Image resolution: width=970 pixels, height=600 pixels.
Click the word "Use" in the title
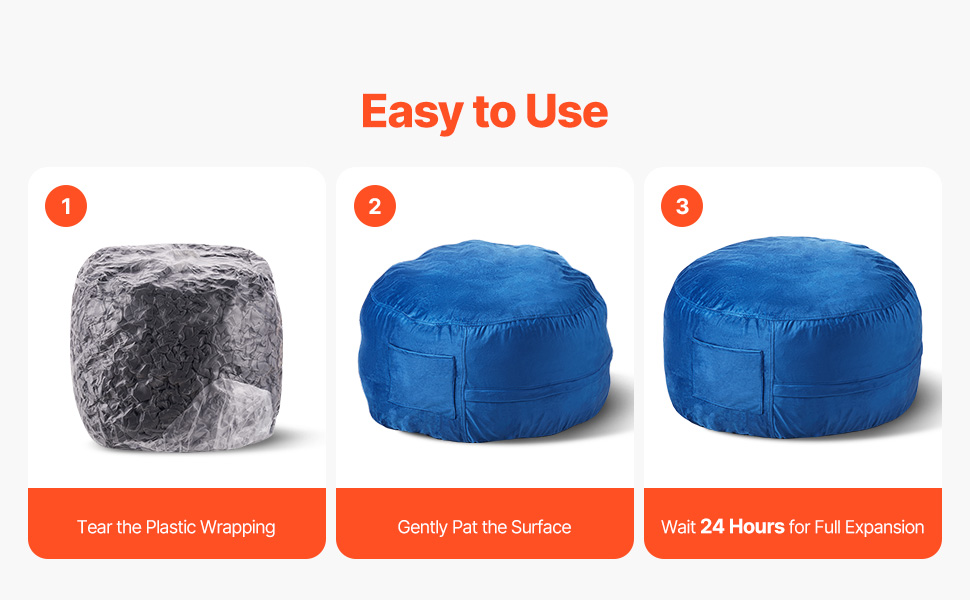pyautogui.click(x=567, y=112)
